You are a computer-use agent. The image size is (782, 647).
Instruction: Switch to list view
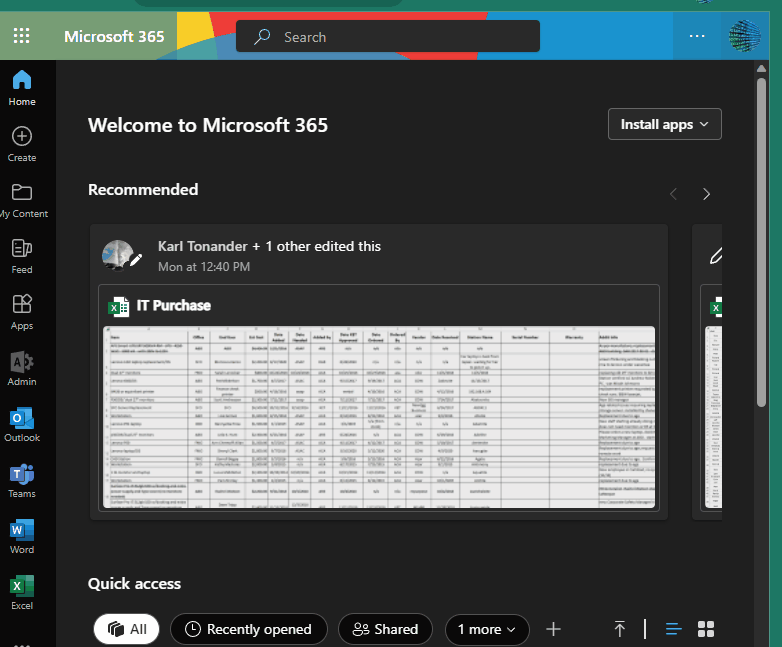(x=673, y=629)
